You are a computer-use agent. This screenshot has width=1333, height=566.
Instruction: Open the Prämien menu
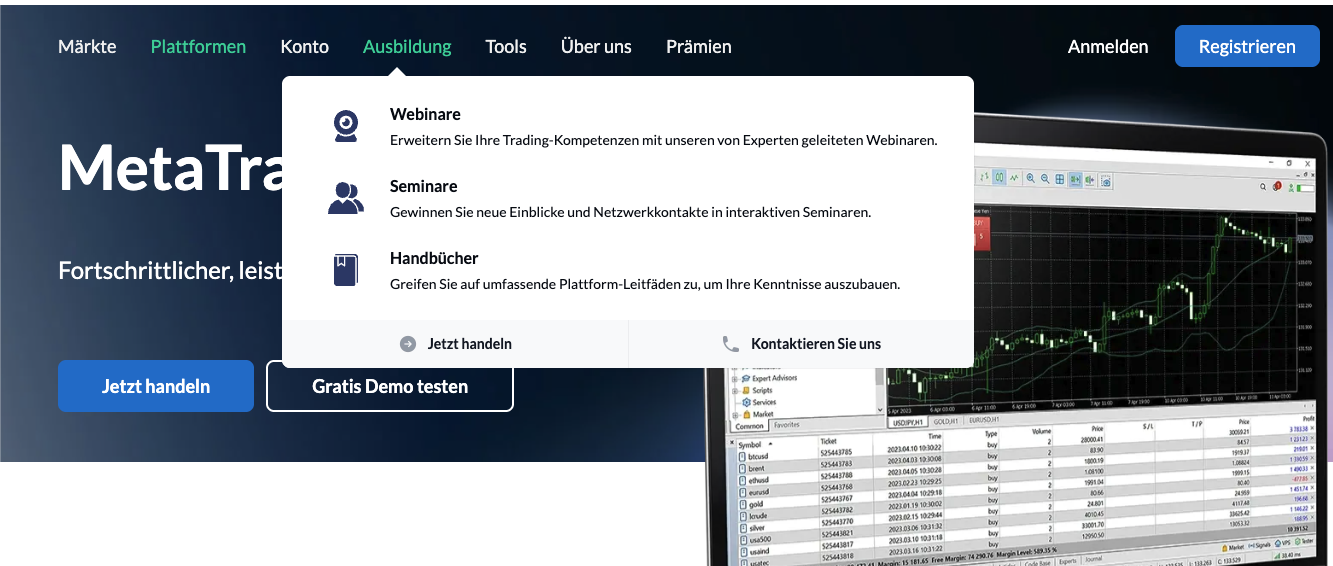coord(699,46)
